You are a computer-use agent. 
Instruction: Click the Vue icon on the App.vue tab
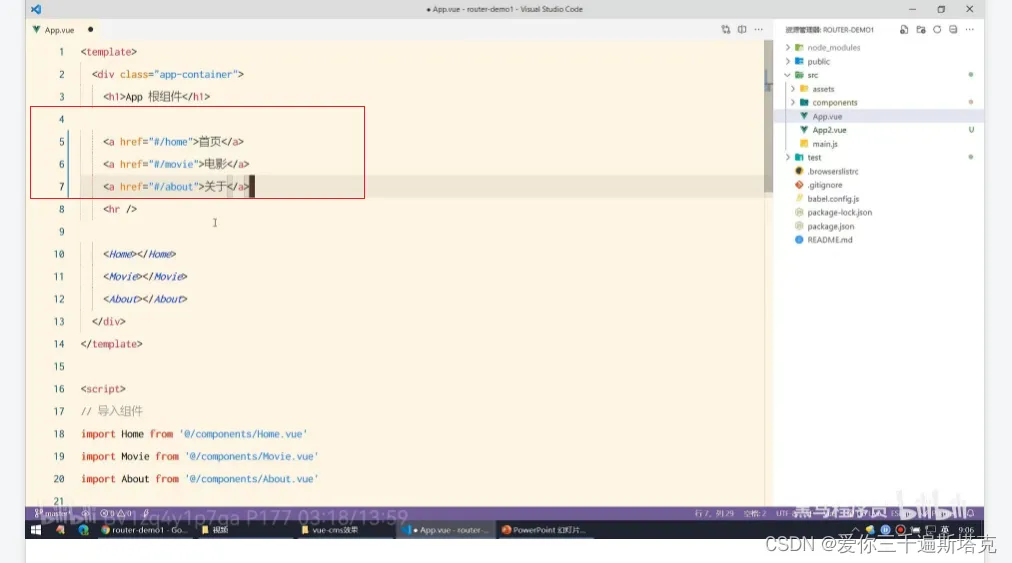tap(36, 30)
